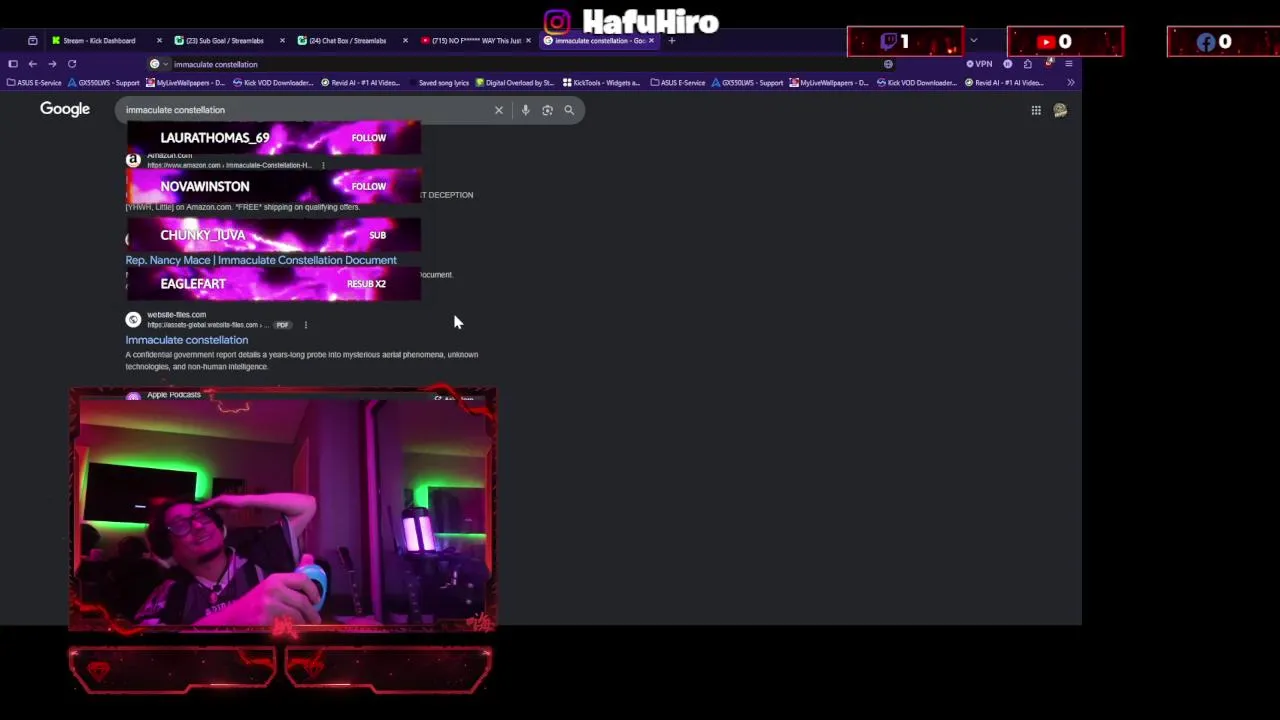This screenshot has height=720, width=1280.
Task: Open the Google account avatar
Action: [1060, 110]
